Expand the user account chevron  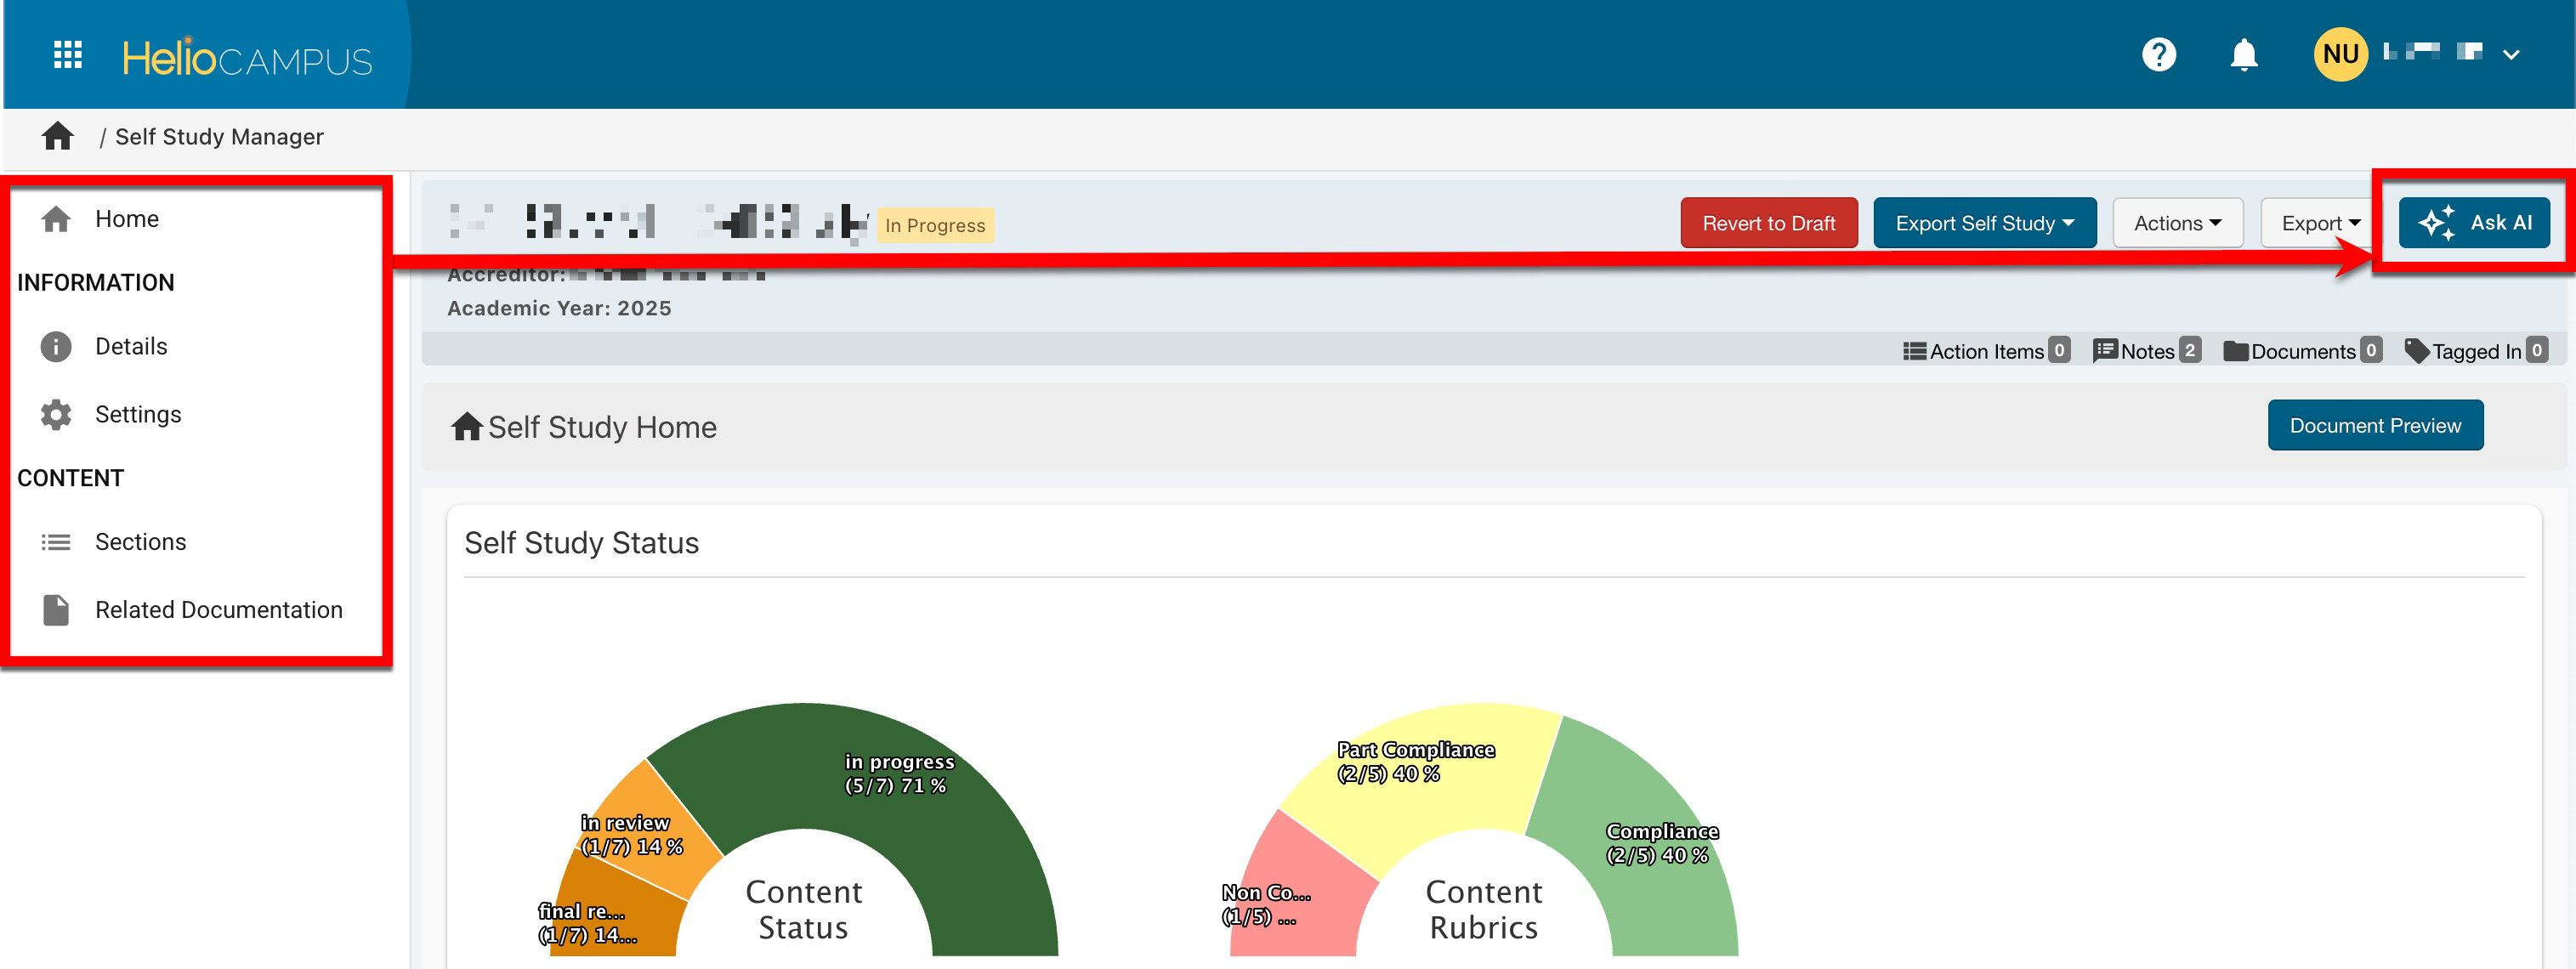[2510, 54]
